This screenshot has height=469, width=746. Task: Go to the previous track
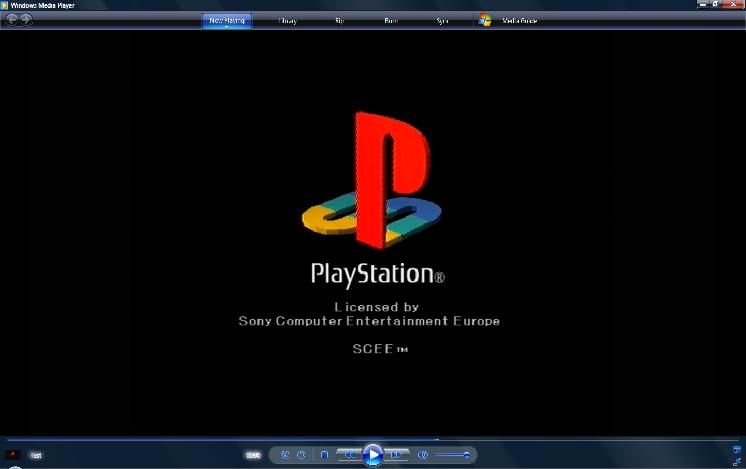(x=349, y=455)
